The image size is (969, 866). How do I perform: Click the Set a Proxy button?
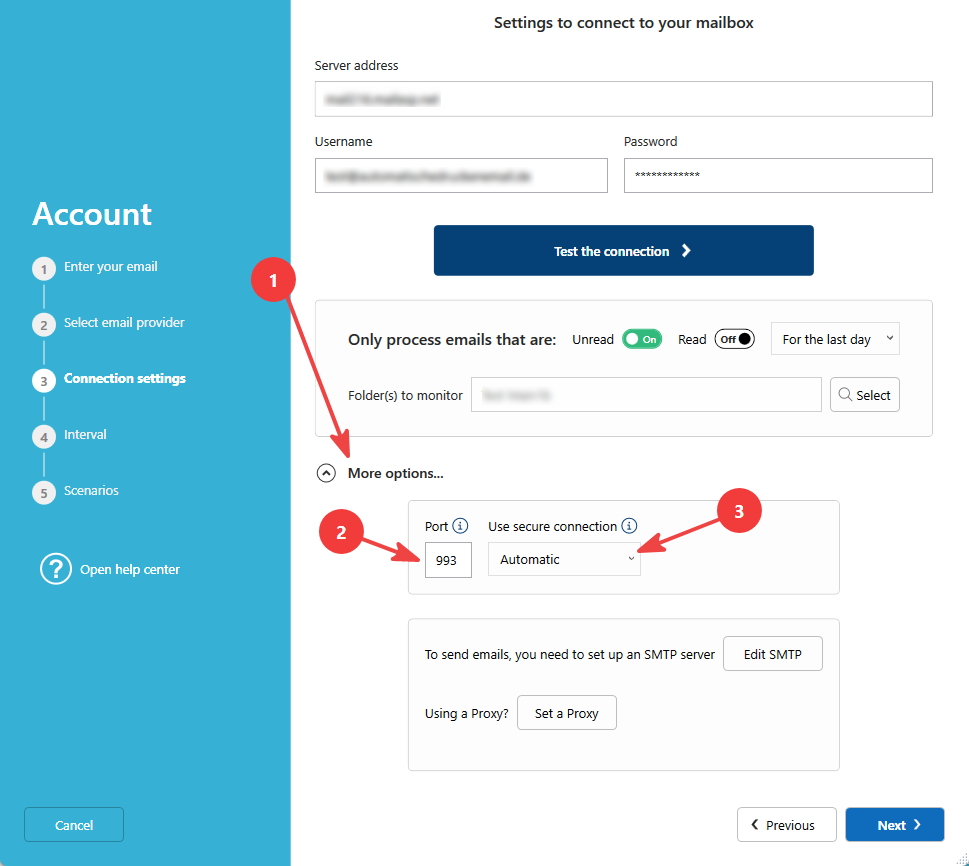click(x=567, y=713)
